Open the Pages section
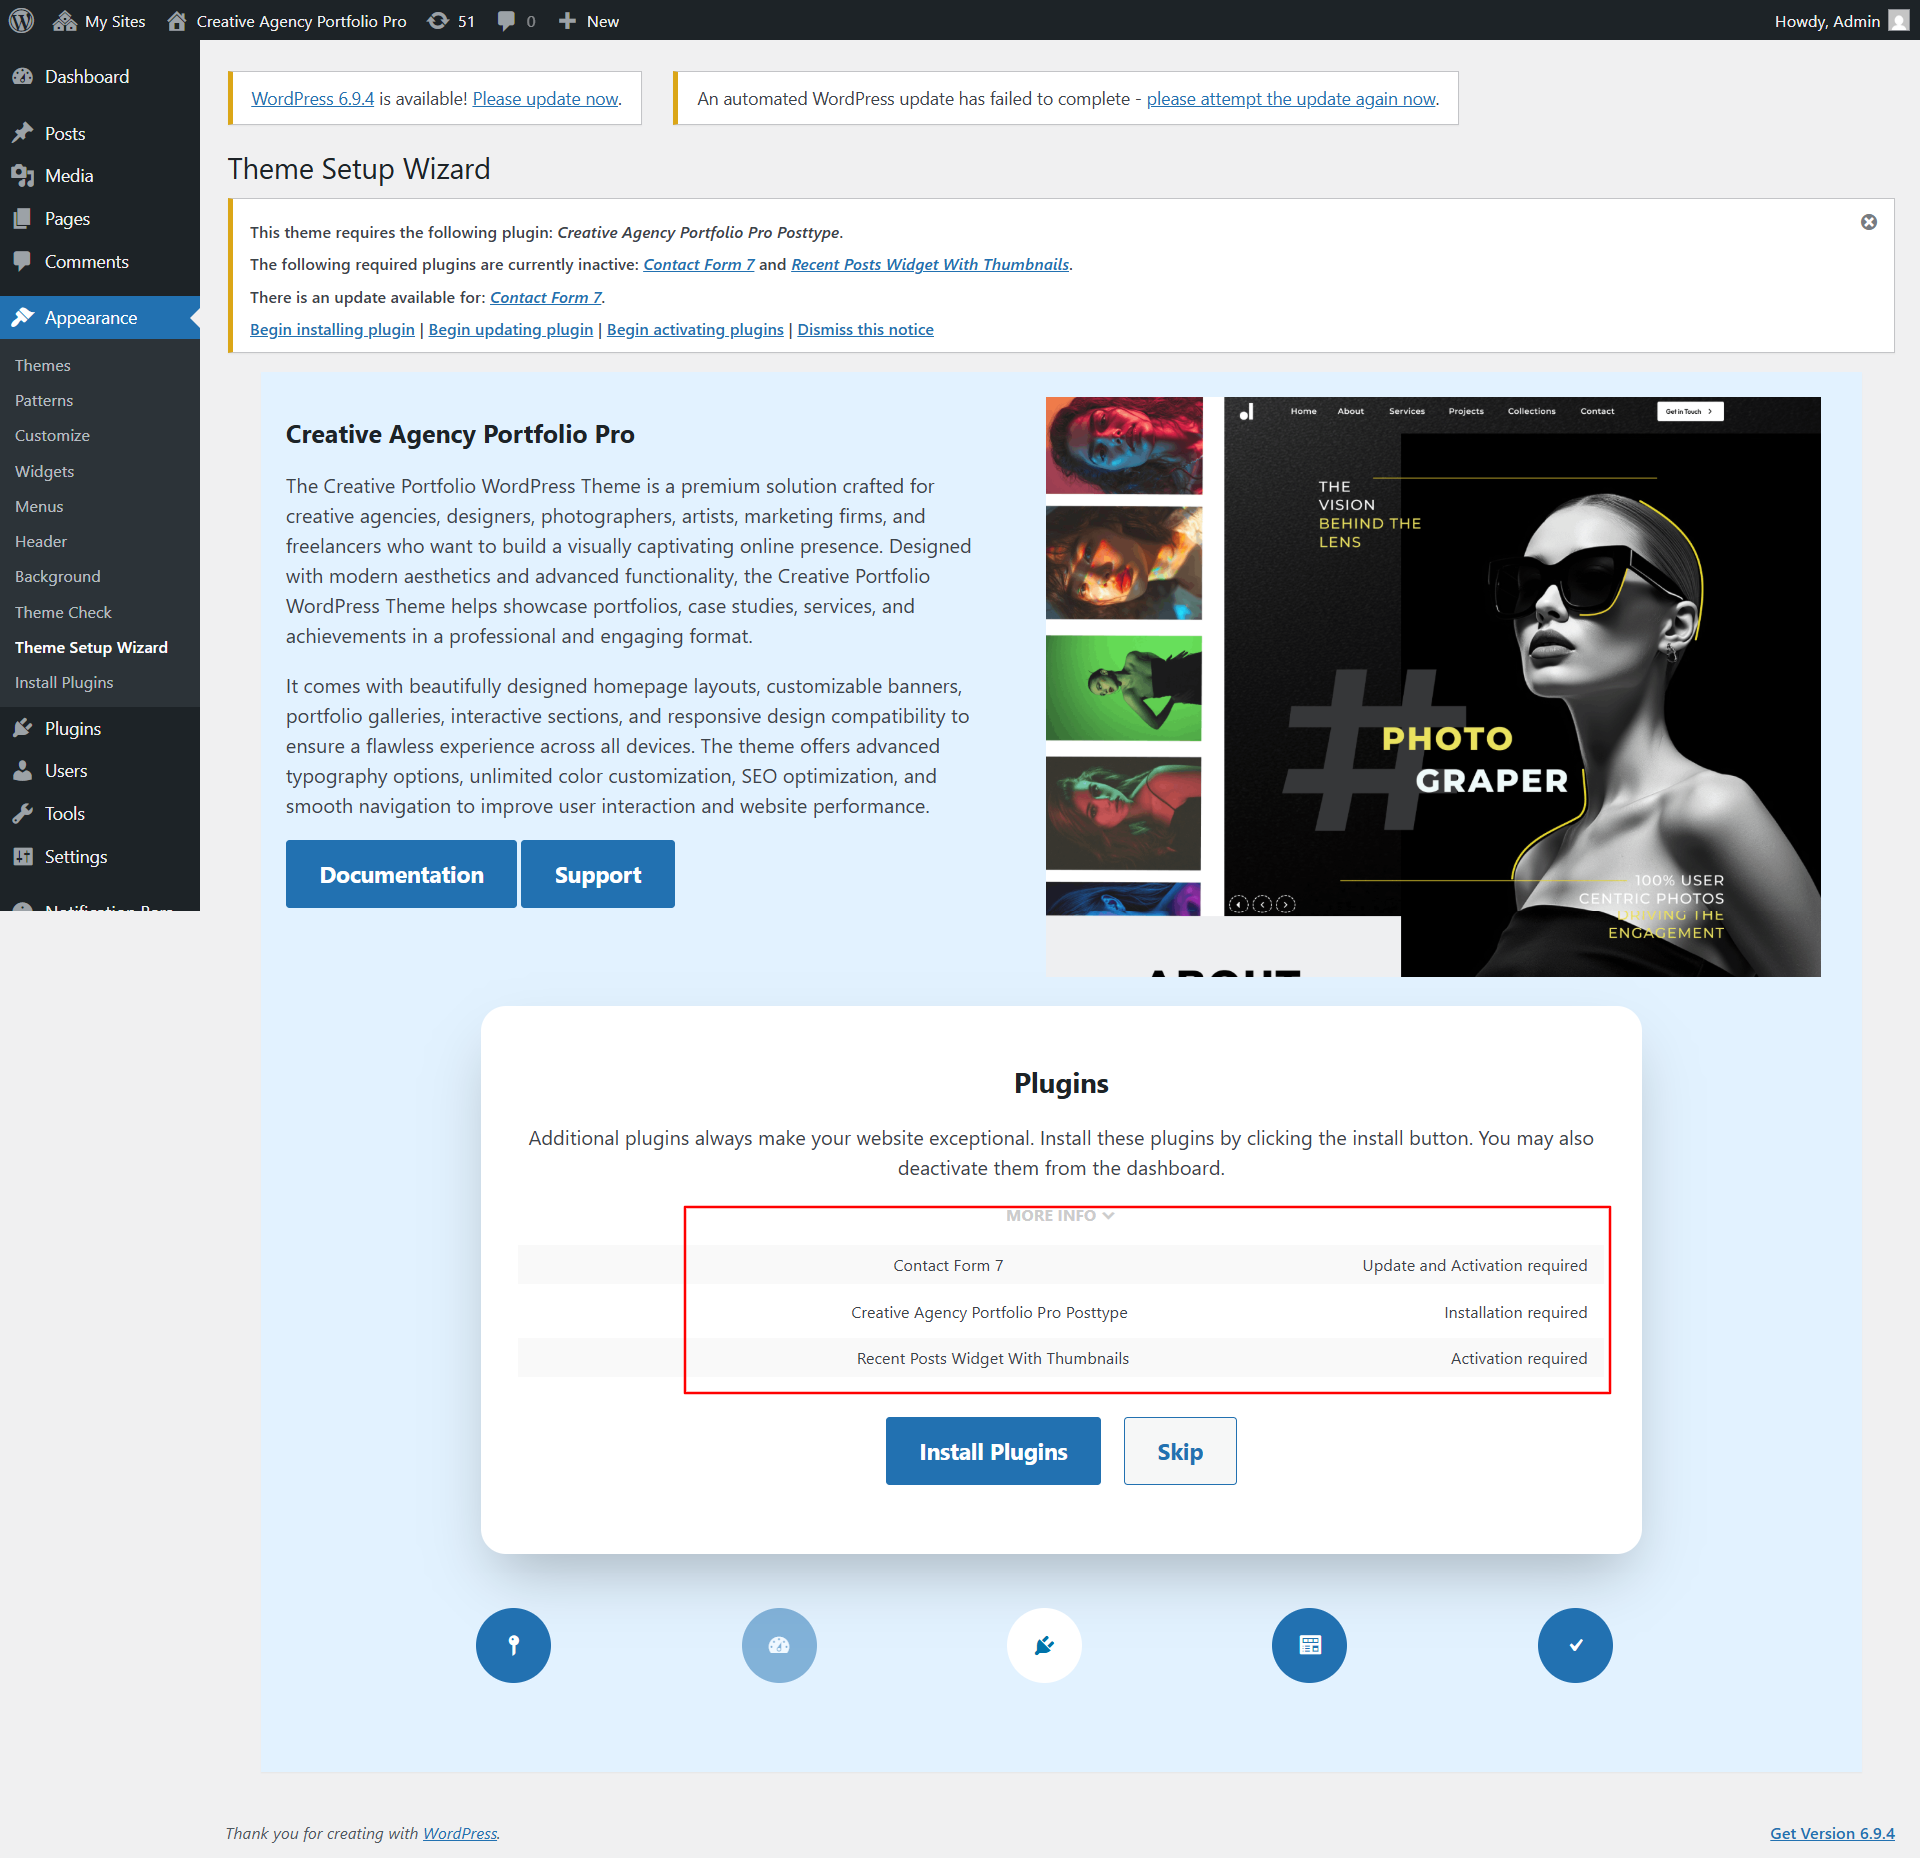Viewport: 1920px width, 1859px height. (100, 219)
